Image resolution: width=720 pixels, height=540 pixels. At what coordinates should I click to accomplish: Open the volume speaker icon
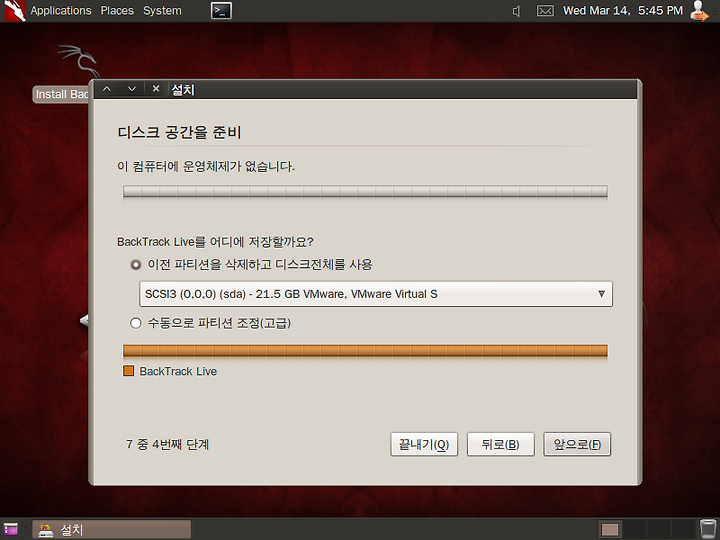click(517, 11)
